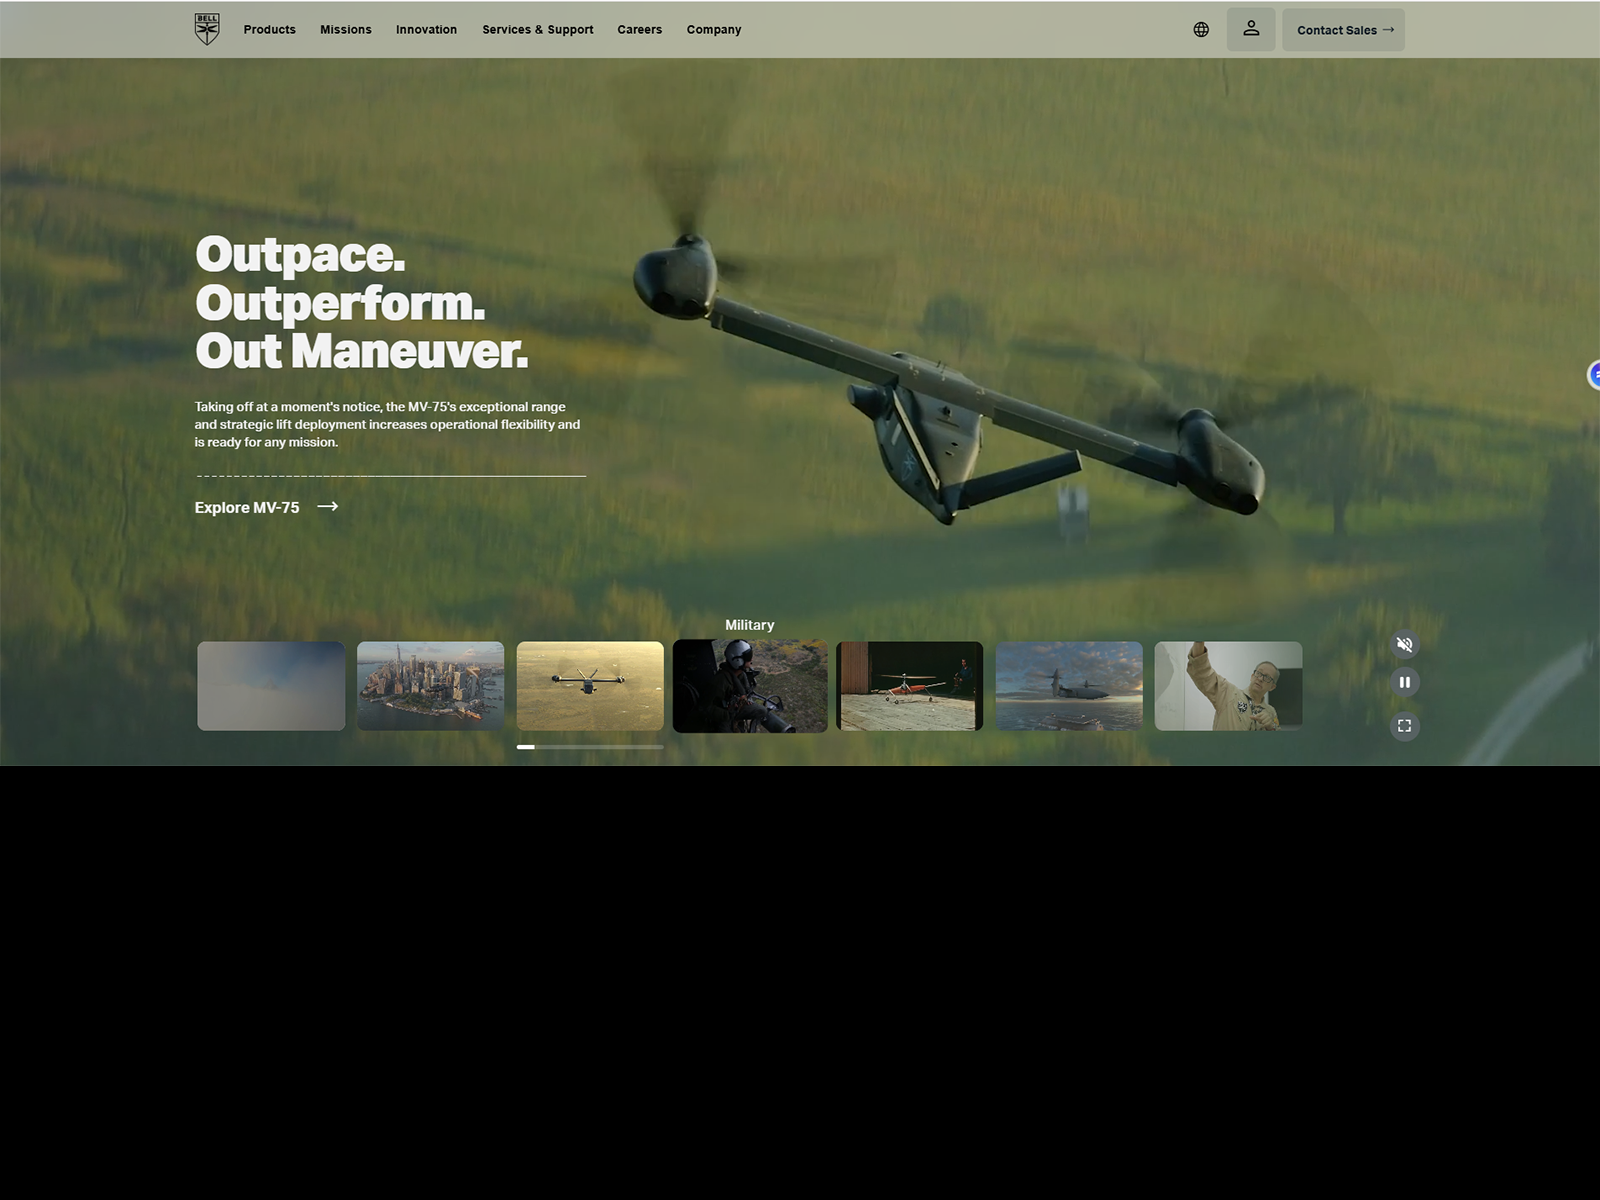This screenshot has width=1600, height=1200.
Task: Unmute the hero video sound
Action: [1405, 644]
